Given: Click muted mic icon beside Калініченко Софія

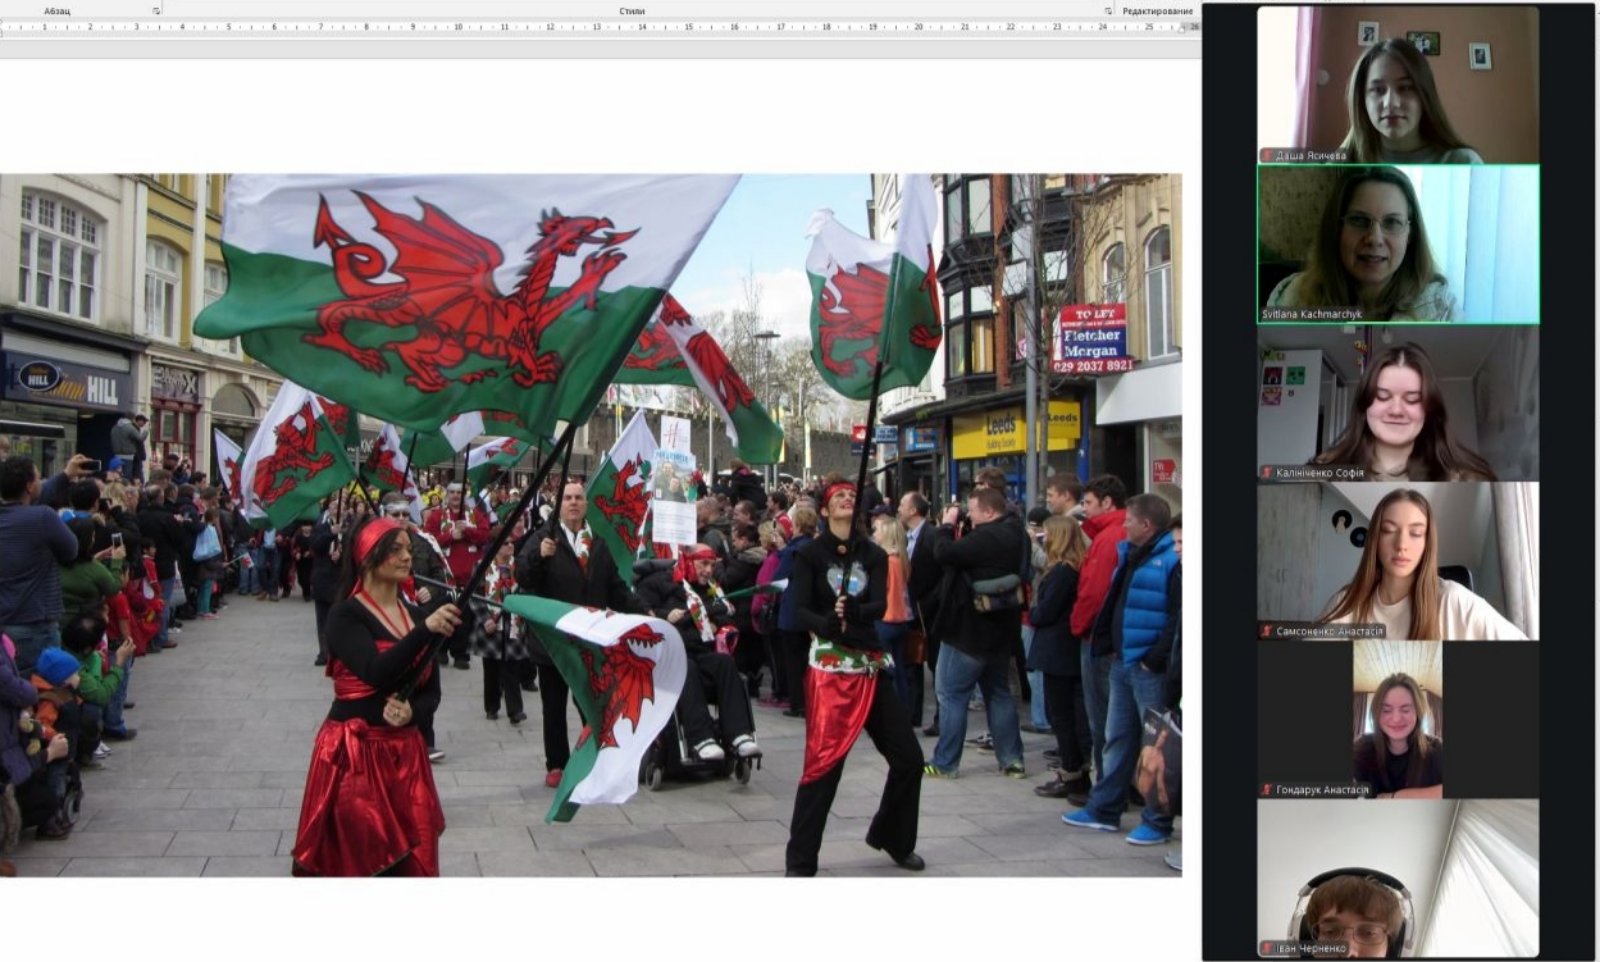Looking at the screenshot, I should [1267, 473].
